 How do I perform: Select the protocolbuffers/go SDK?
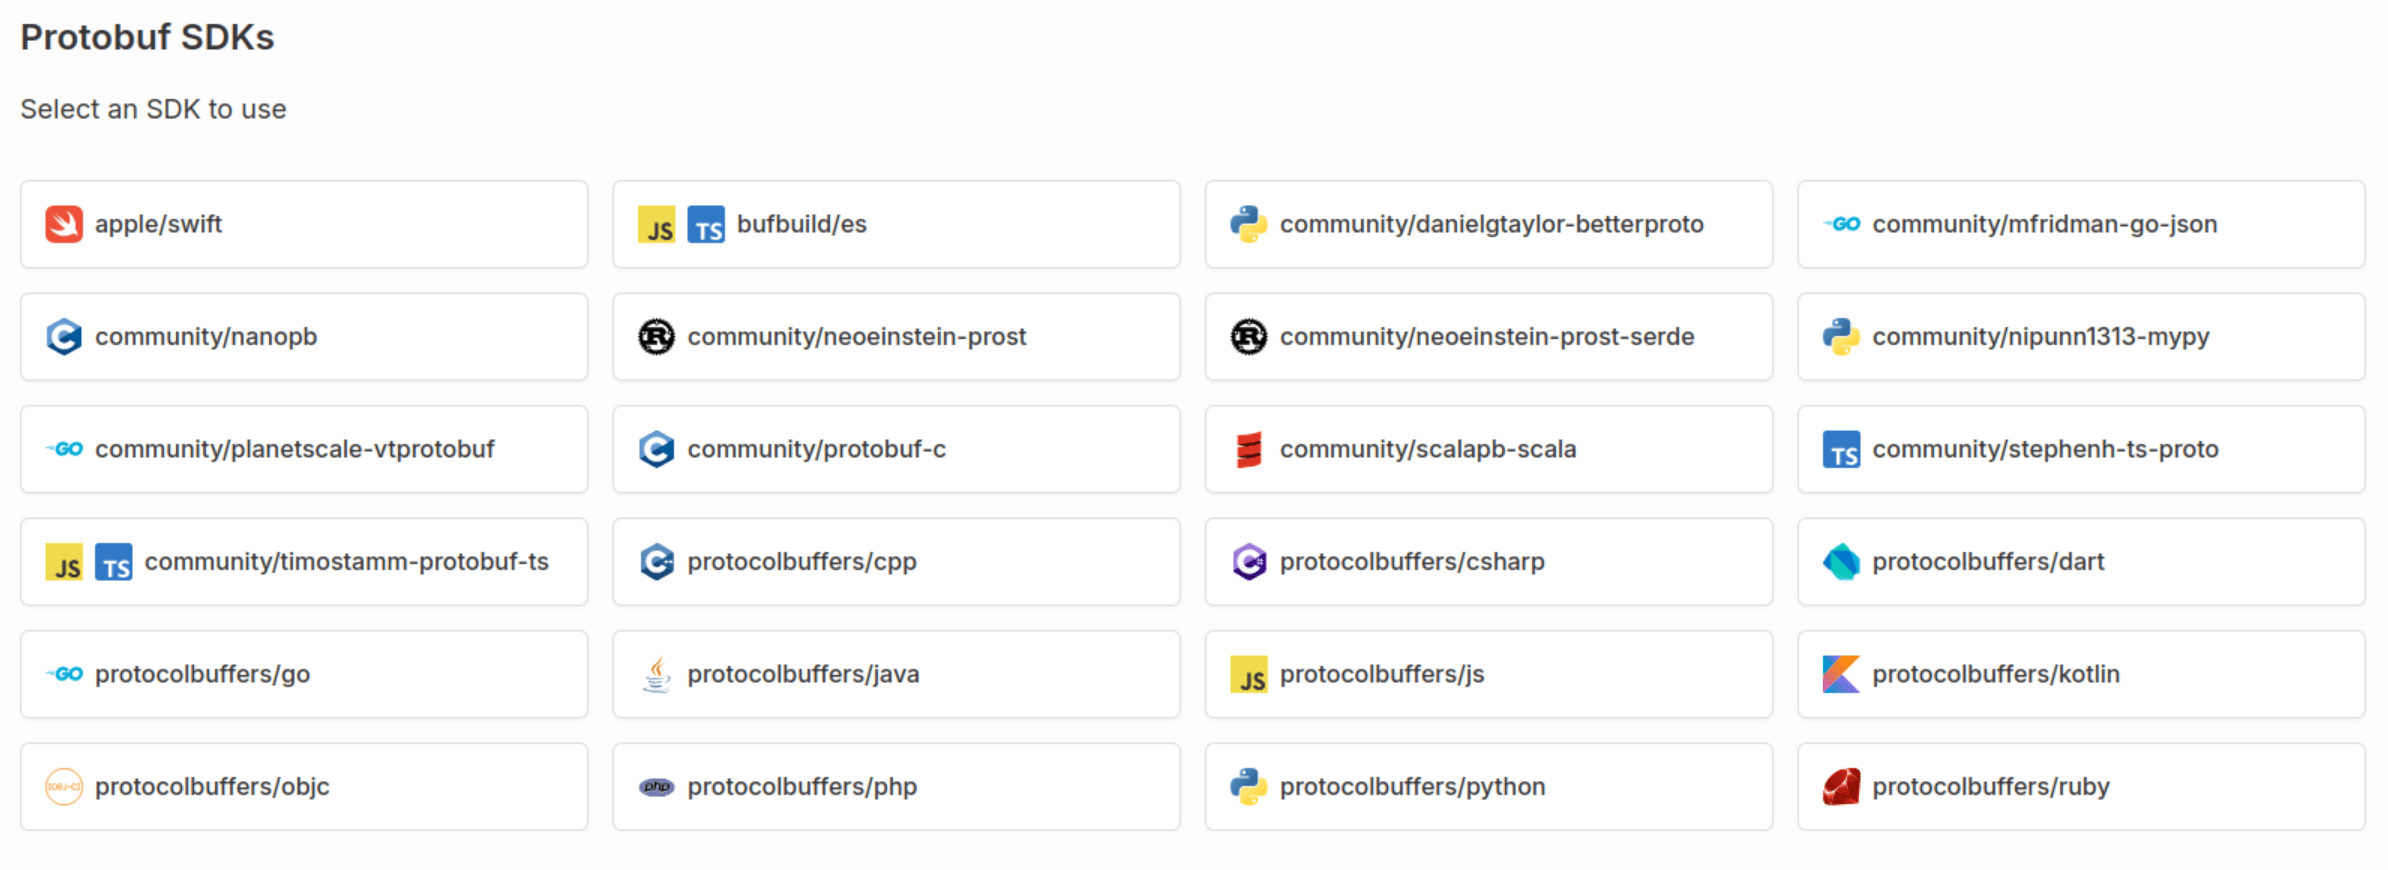304,674
